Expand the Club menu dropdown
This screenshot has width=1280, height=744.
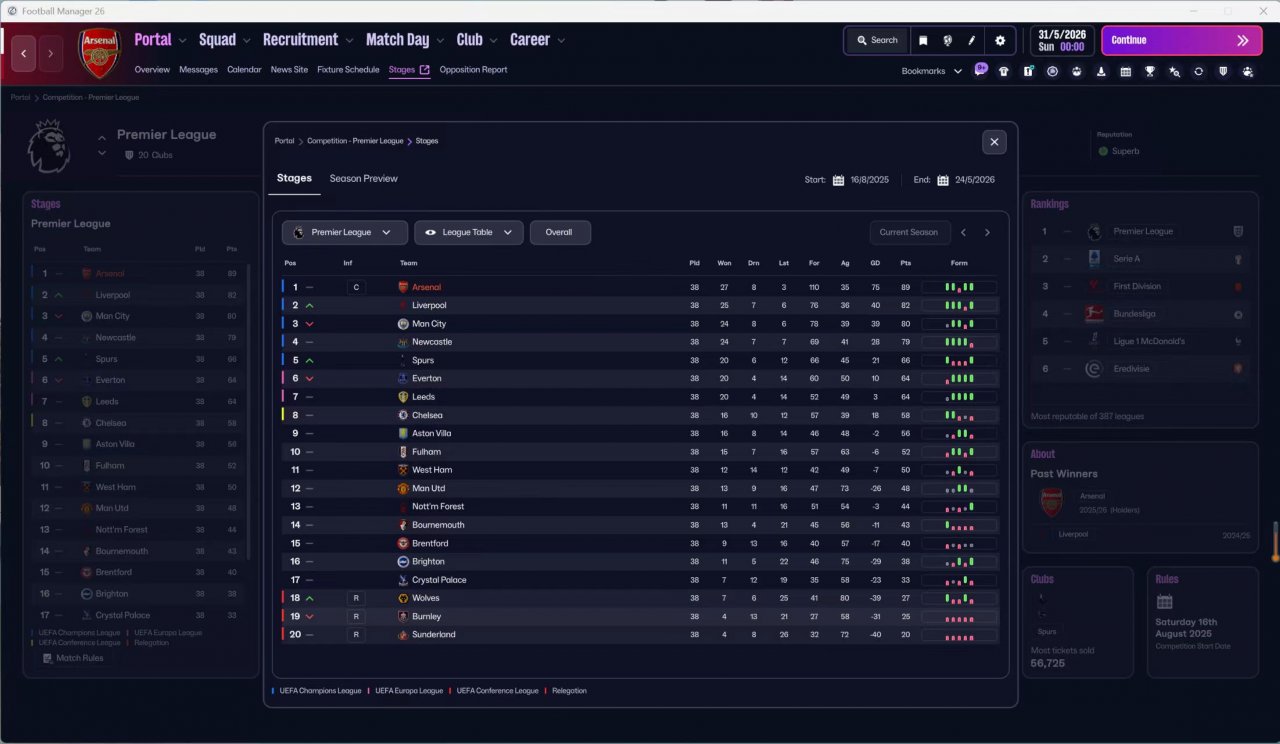click(493, 41)
